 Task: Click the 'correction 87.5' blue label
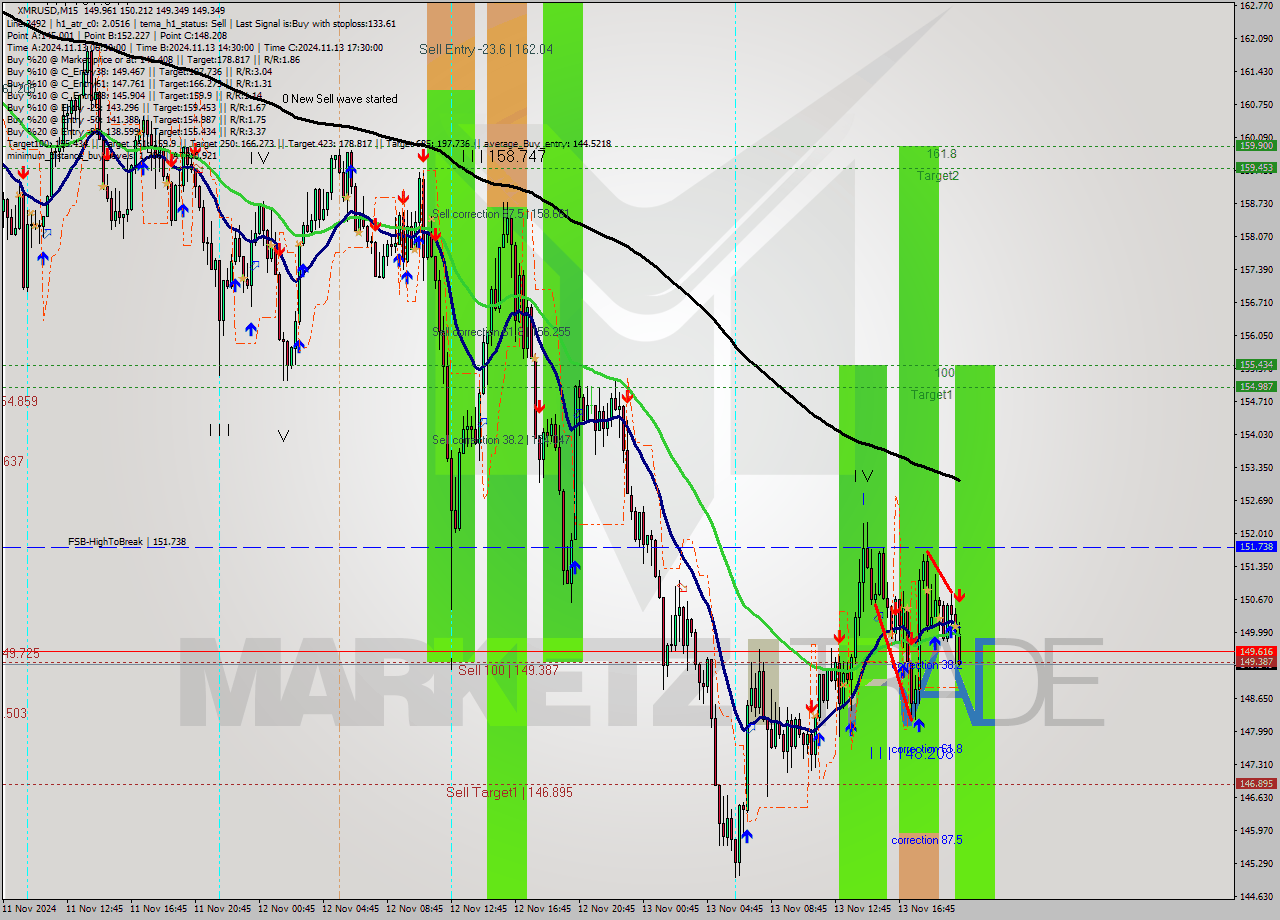point(927,840)
